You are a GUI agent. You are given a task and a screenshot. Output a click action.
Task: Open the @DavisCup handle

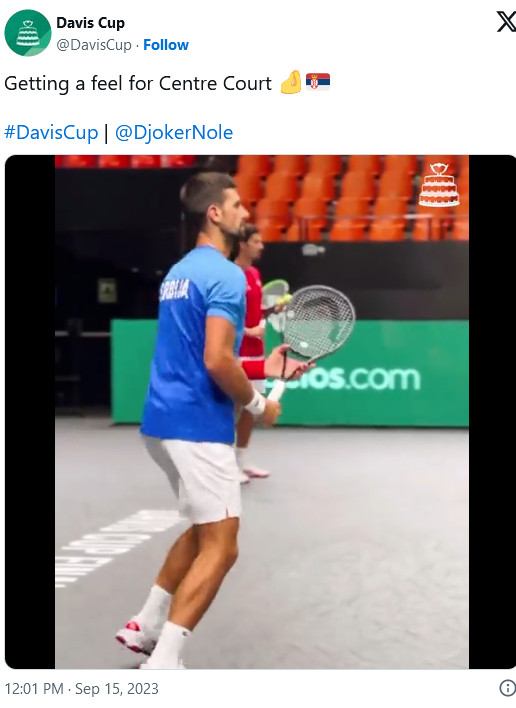[94, 45]
